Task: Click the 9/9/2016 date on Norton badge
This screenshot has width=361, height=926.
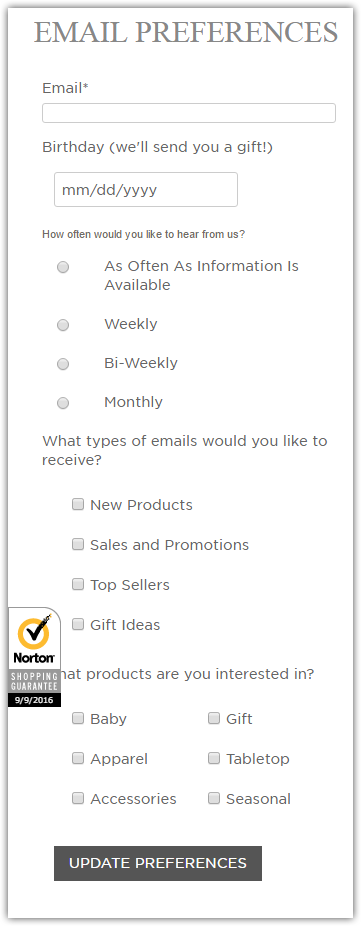Action: click(x=34, y=700)
